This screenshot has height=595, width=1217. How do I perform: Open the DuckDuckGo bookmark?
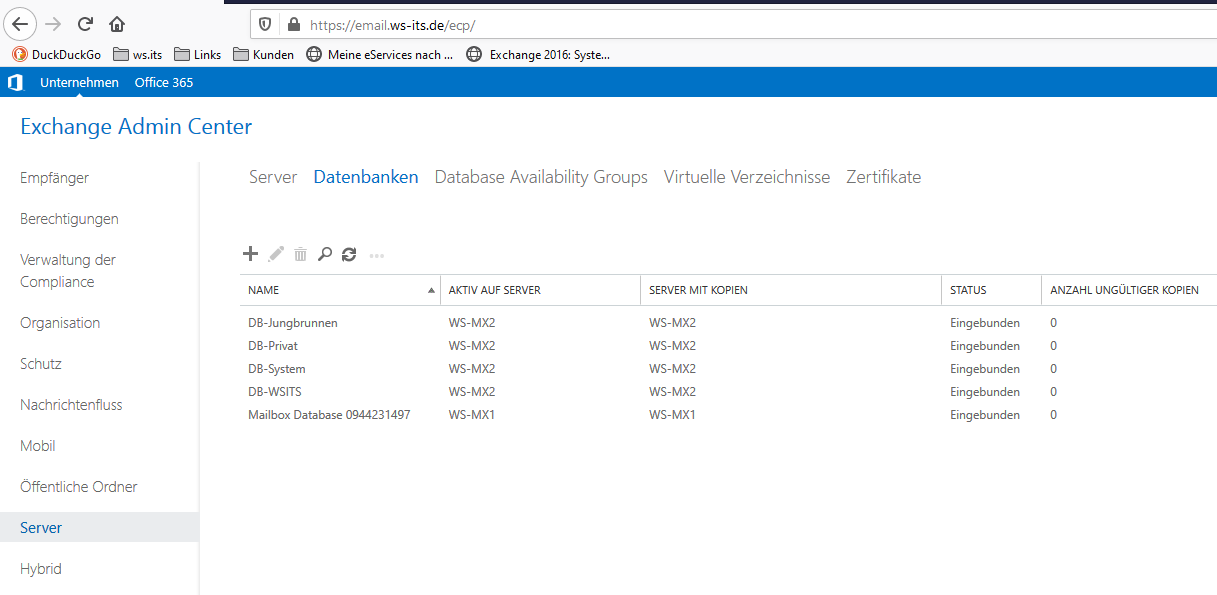coord(57,55)
